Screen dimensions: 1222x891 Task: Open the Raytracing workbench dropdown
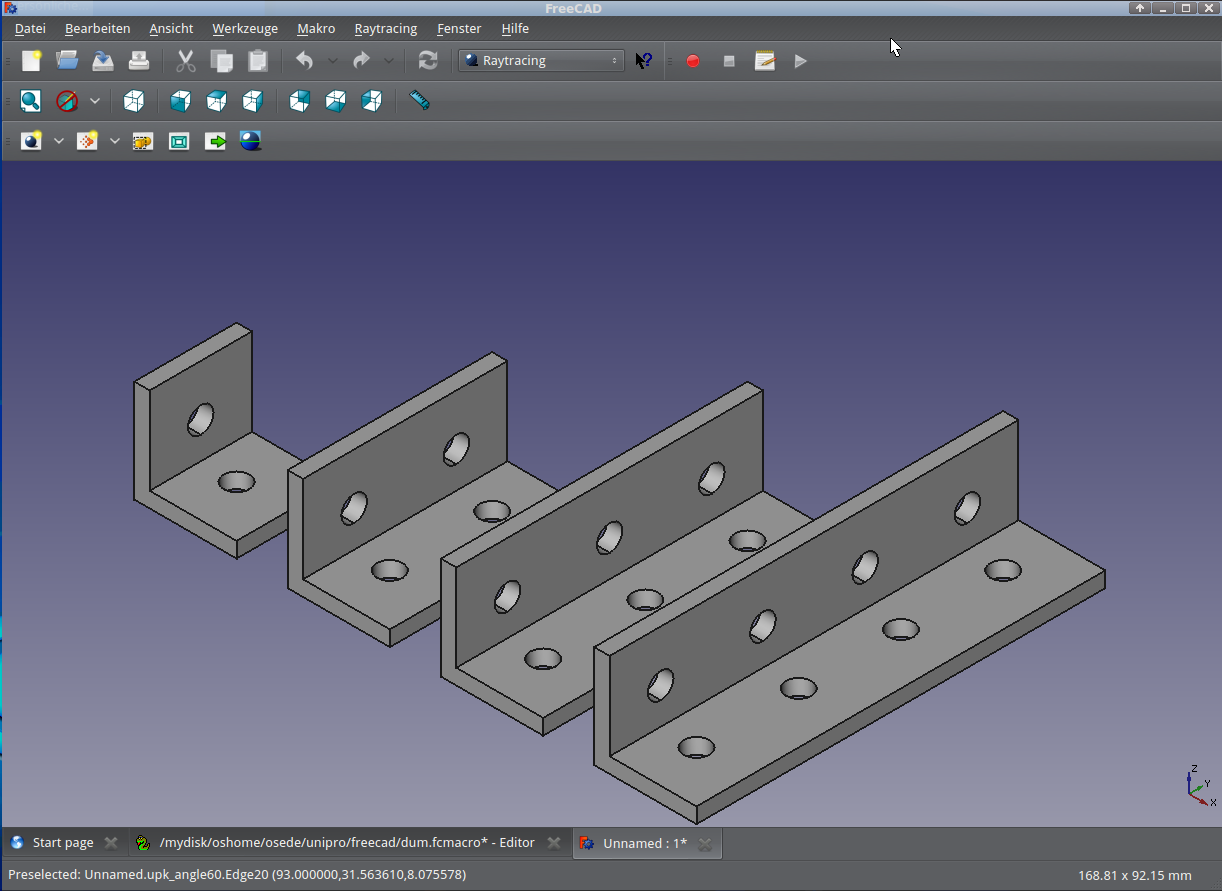click(541, 61)
